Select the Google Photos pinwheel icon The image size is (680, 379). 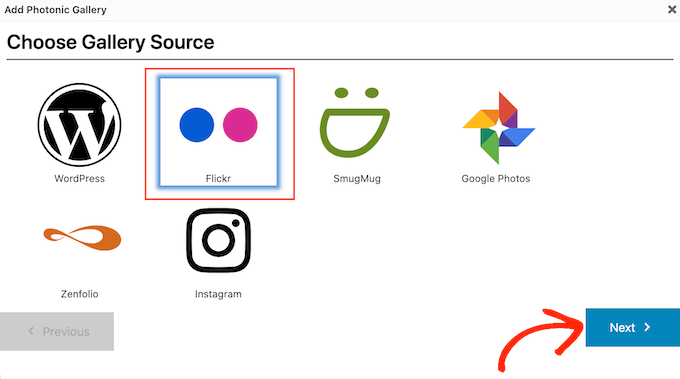tap(499, 128)
